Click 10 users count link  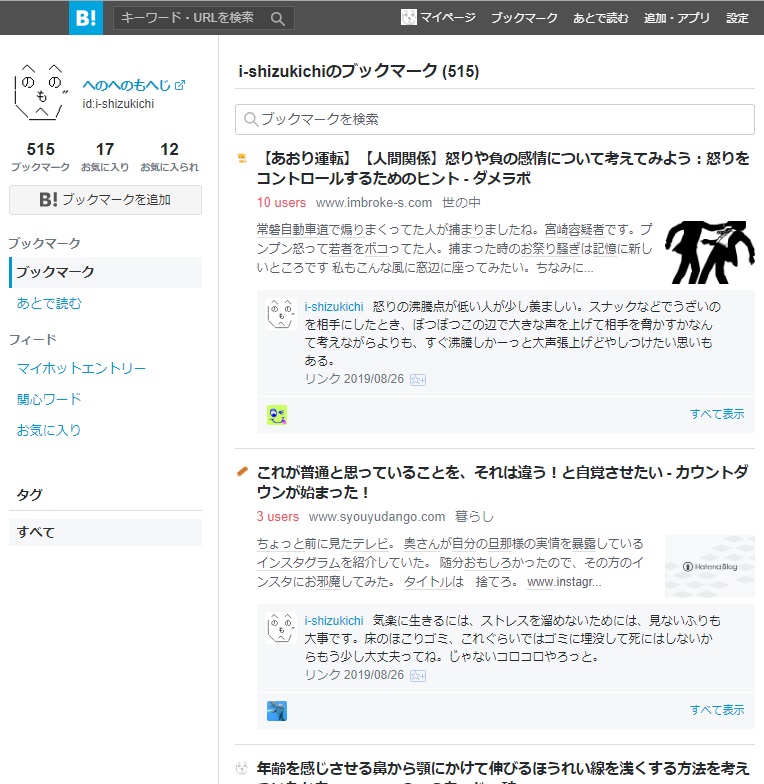point(281,202)
